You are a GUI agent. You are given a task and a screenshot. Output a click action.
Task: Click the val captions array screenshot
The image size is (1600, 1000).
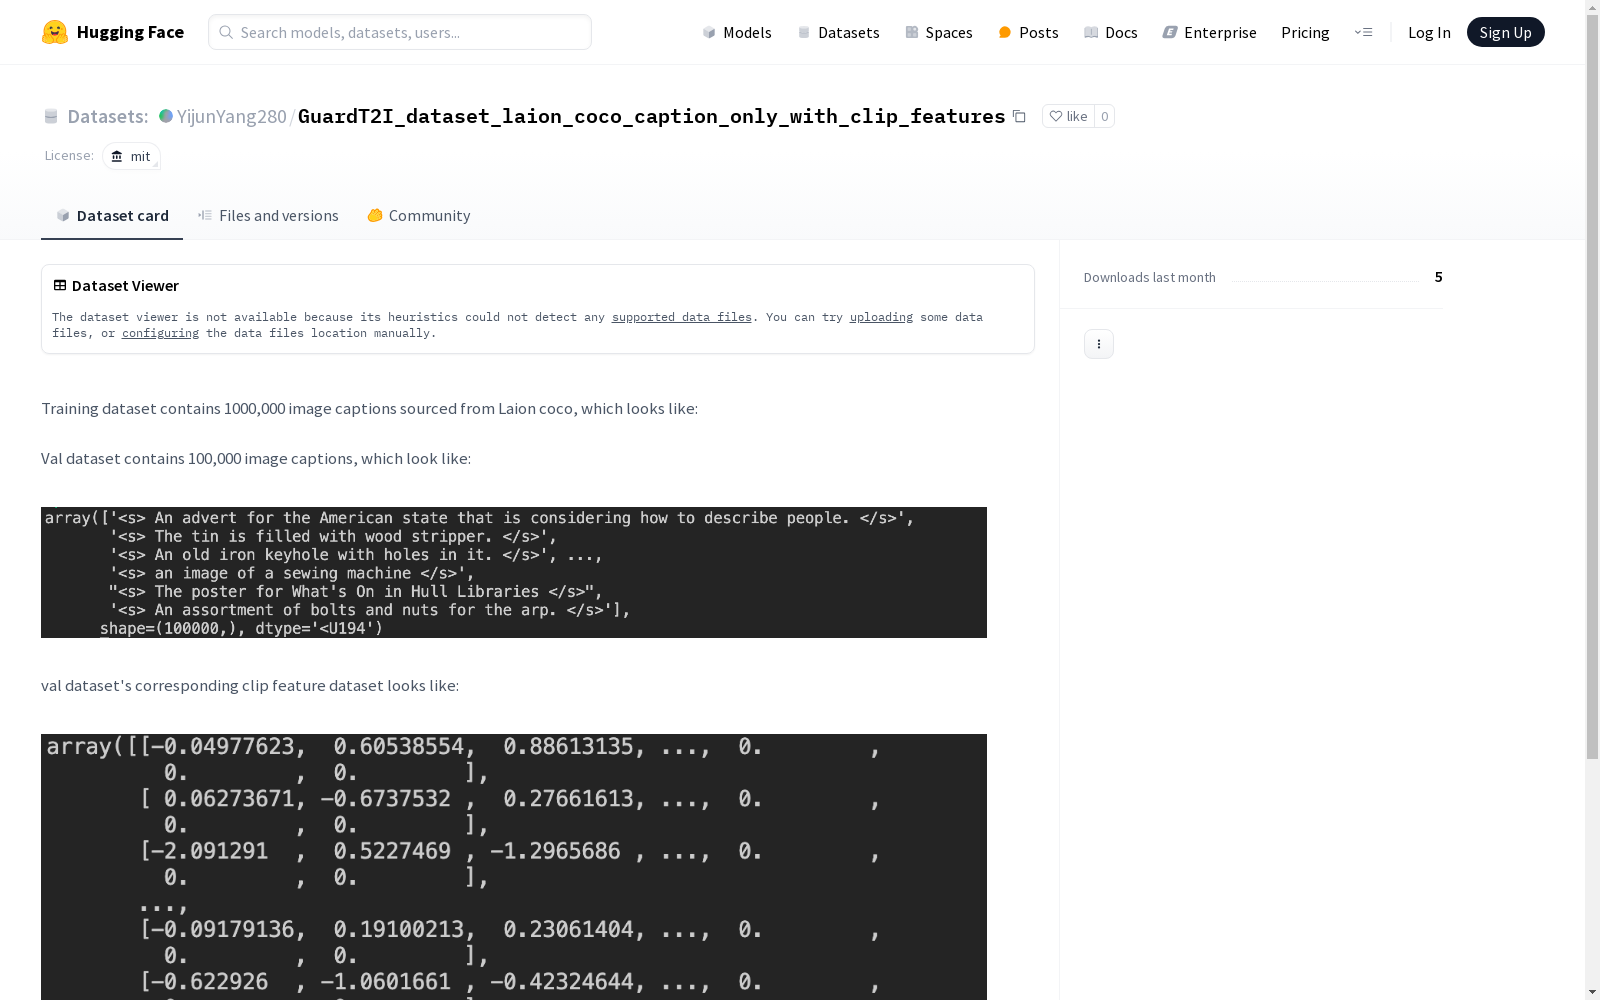point(514,572)
